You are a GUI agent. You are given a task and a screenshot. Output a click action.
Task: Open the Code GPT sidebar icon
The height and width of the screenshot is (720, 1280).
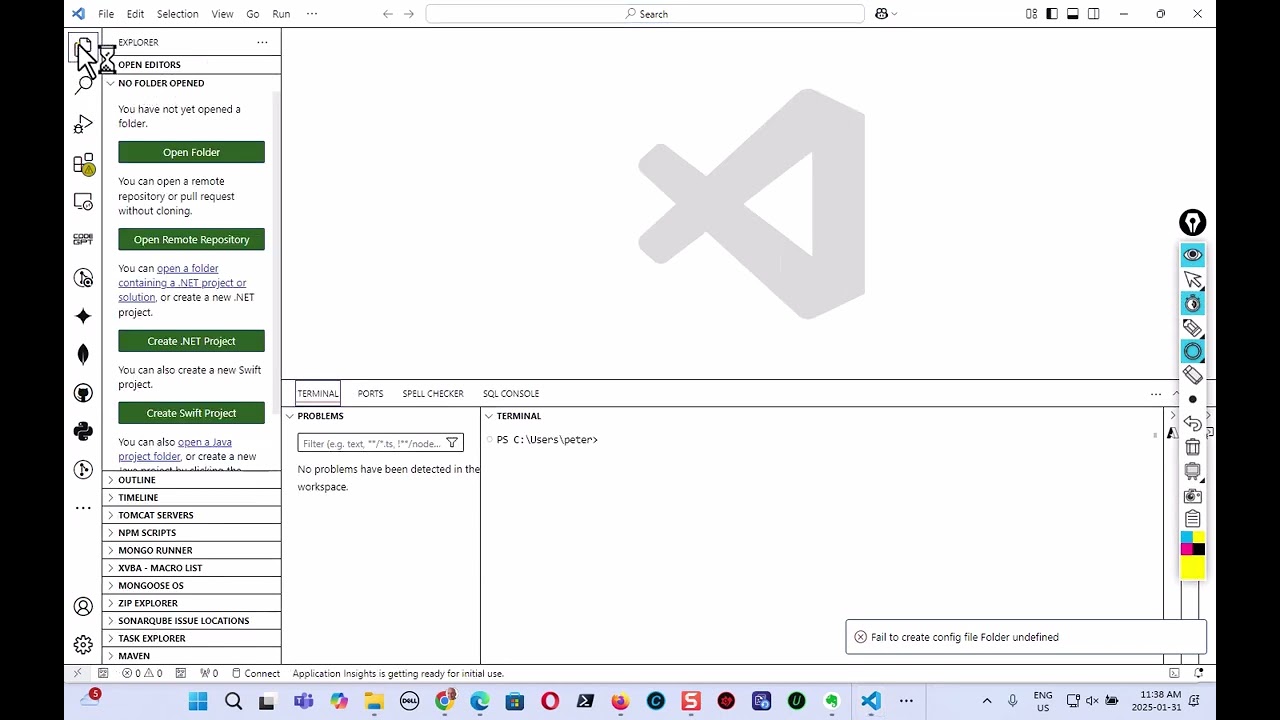point(83,239)
